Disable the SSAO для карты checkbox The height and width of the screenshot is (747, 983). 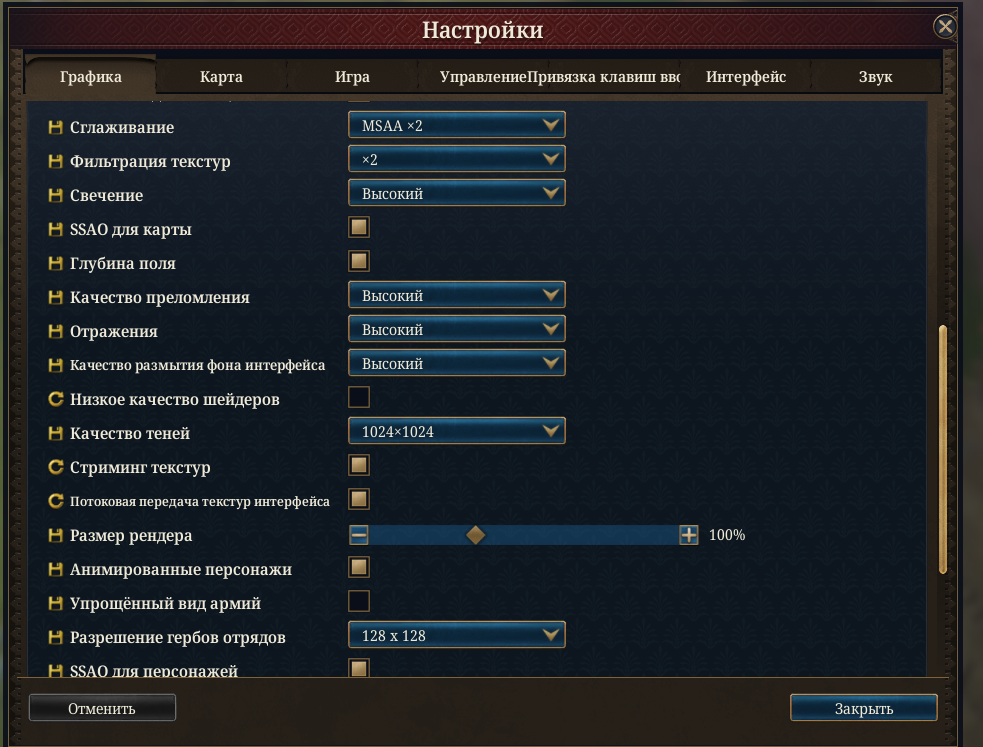click(x=359, y=227)
